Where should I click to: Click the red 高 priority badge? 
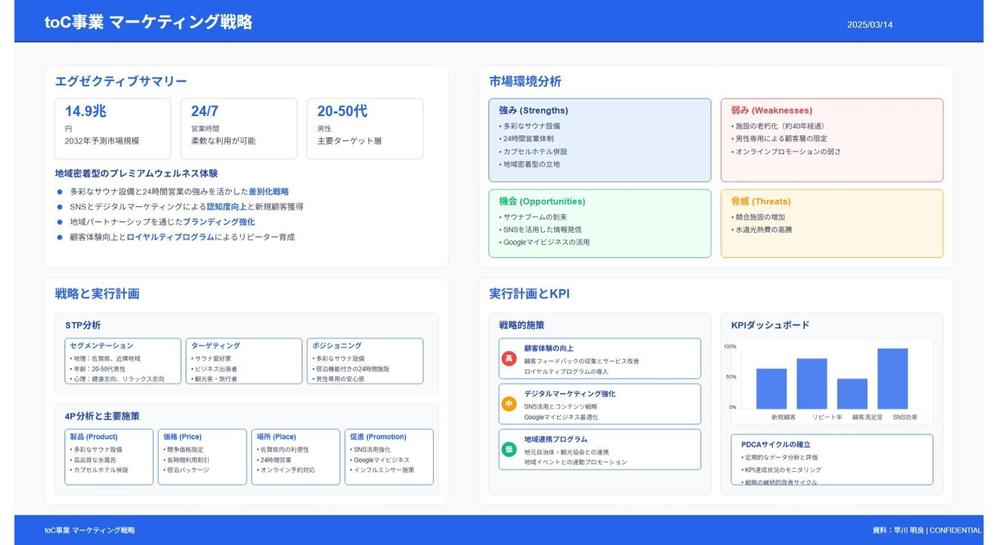tap(509, 358)
